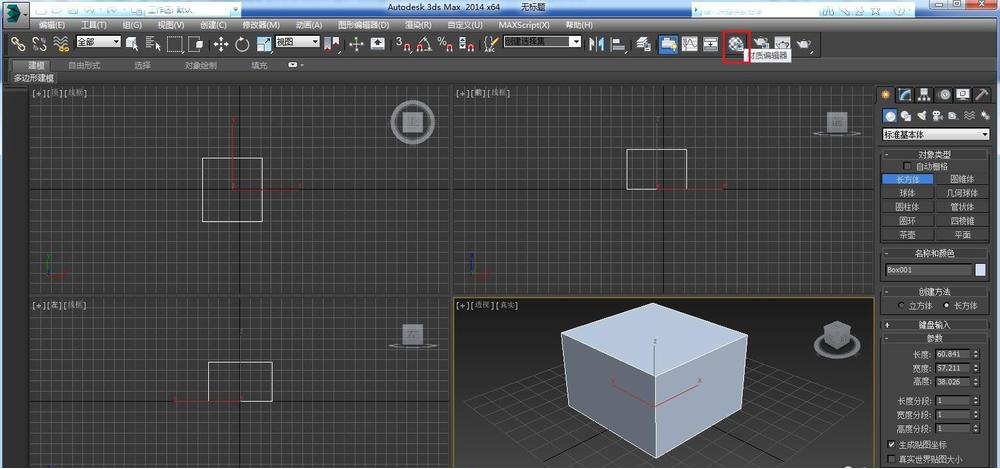The height and width of the screenshot is (469, 1000).
Task: Open the 全部 selection filter dropdown
Action: (98, 42)
